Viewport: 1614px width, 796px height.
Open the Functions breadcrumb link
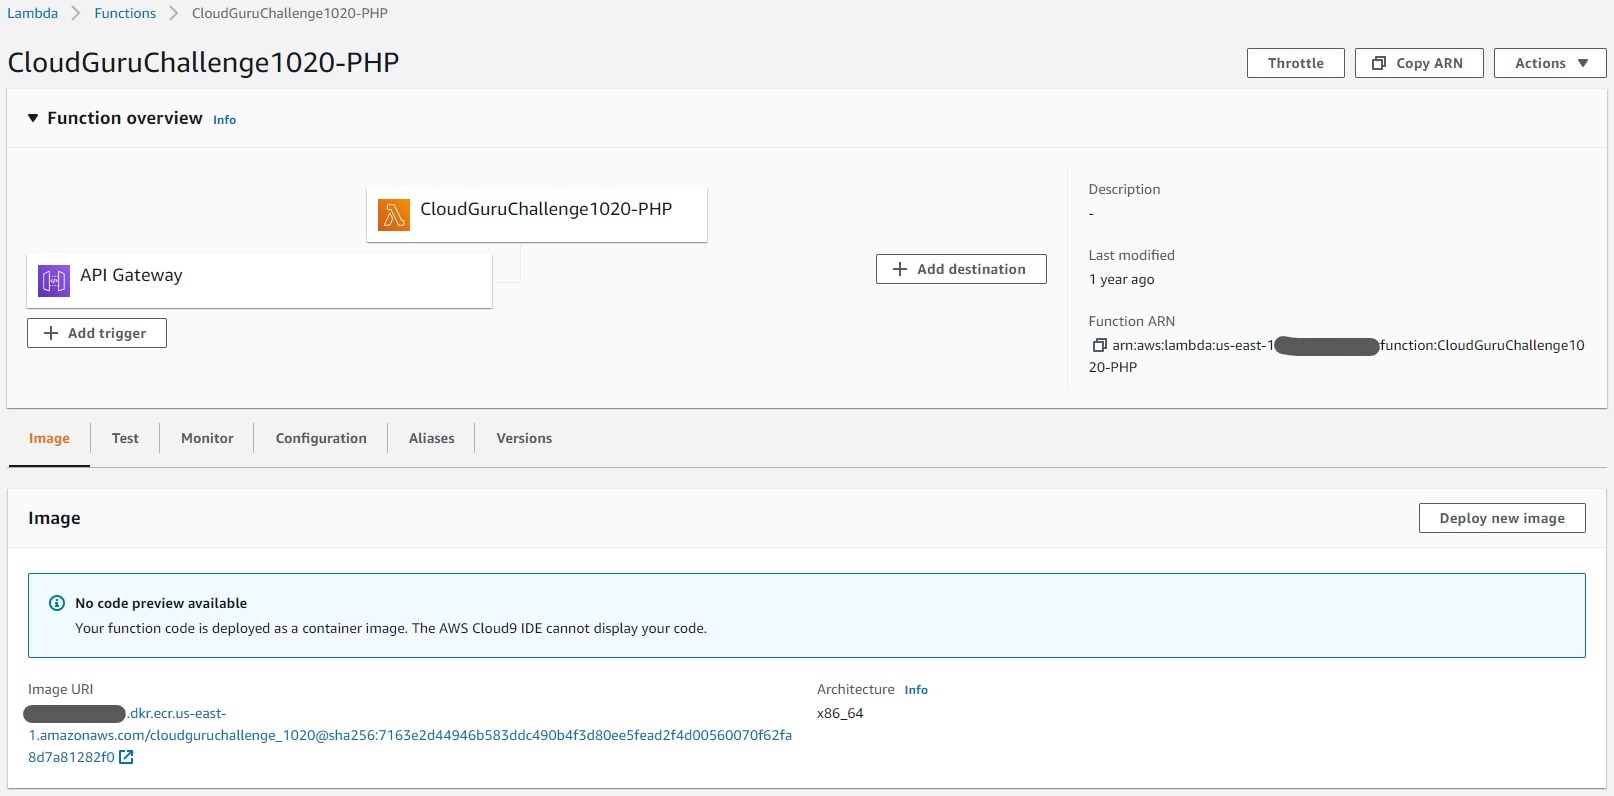pyautogui.click(x=125, y=13)
